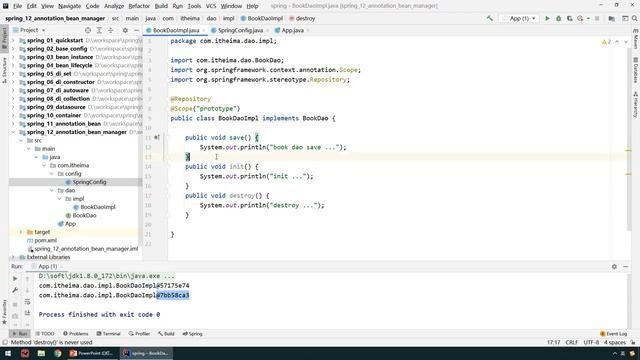Open the Navigate menu
640x360 pixels.
69,6
